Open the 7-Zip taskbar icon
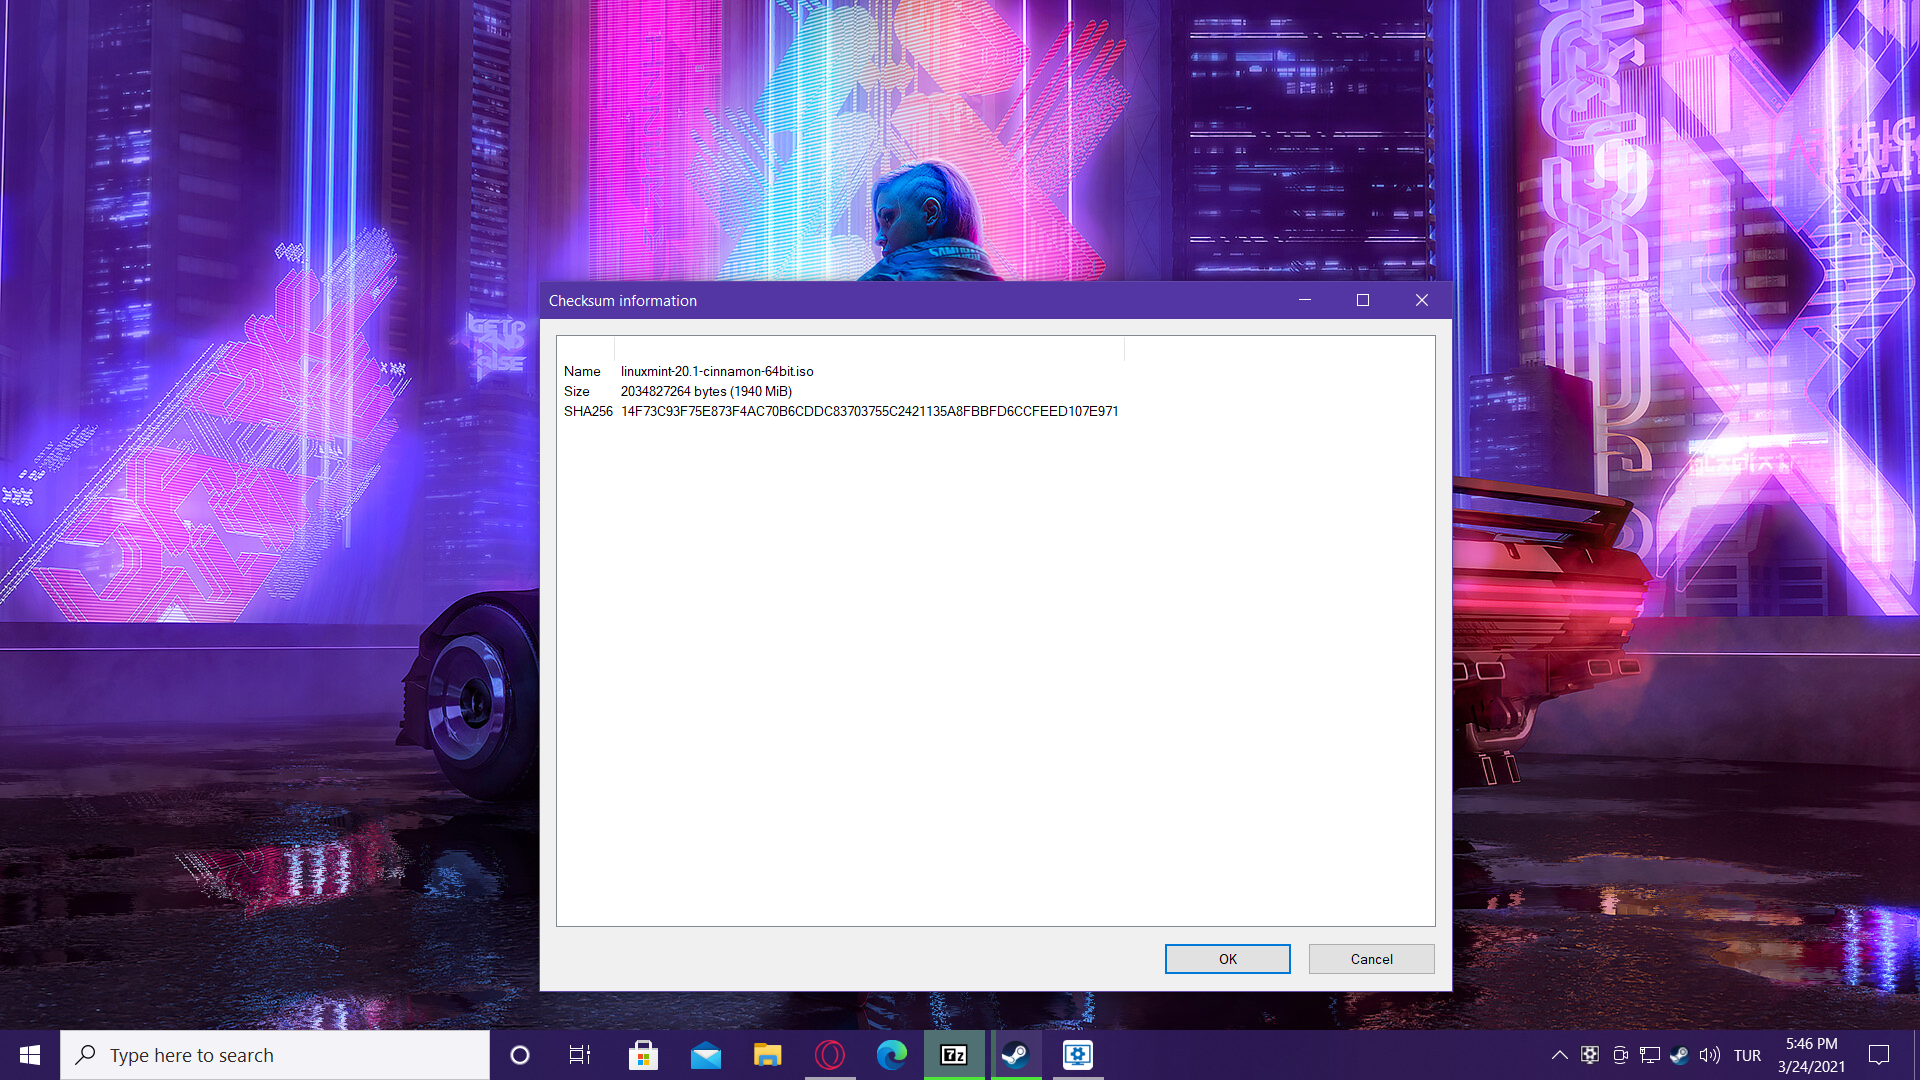The image size is (1920, 1080). (954, 1055)
